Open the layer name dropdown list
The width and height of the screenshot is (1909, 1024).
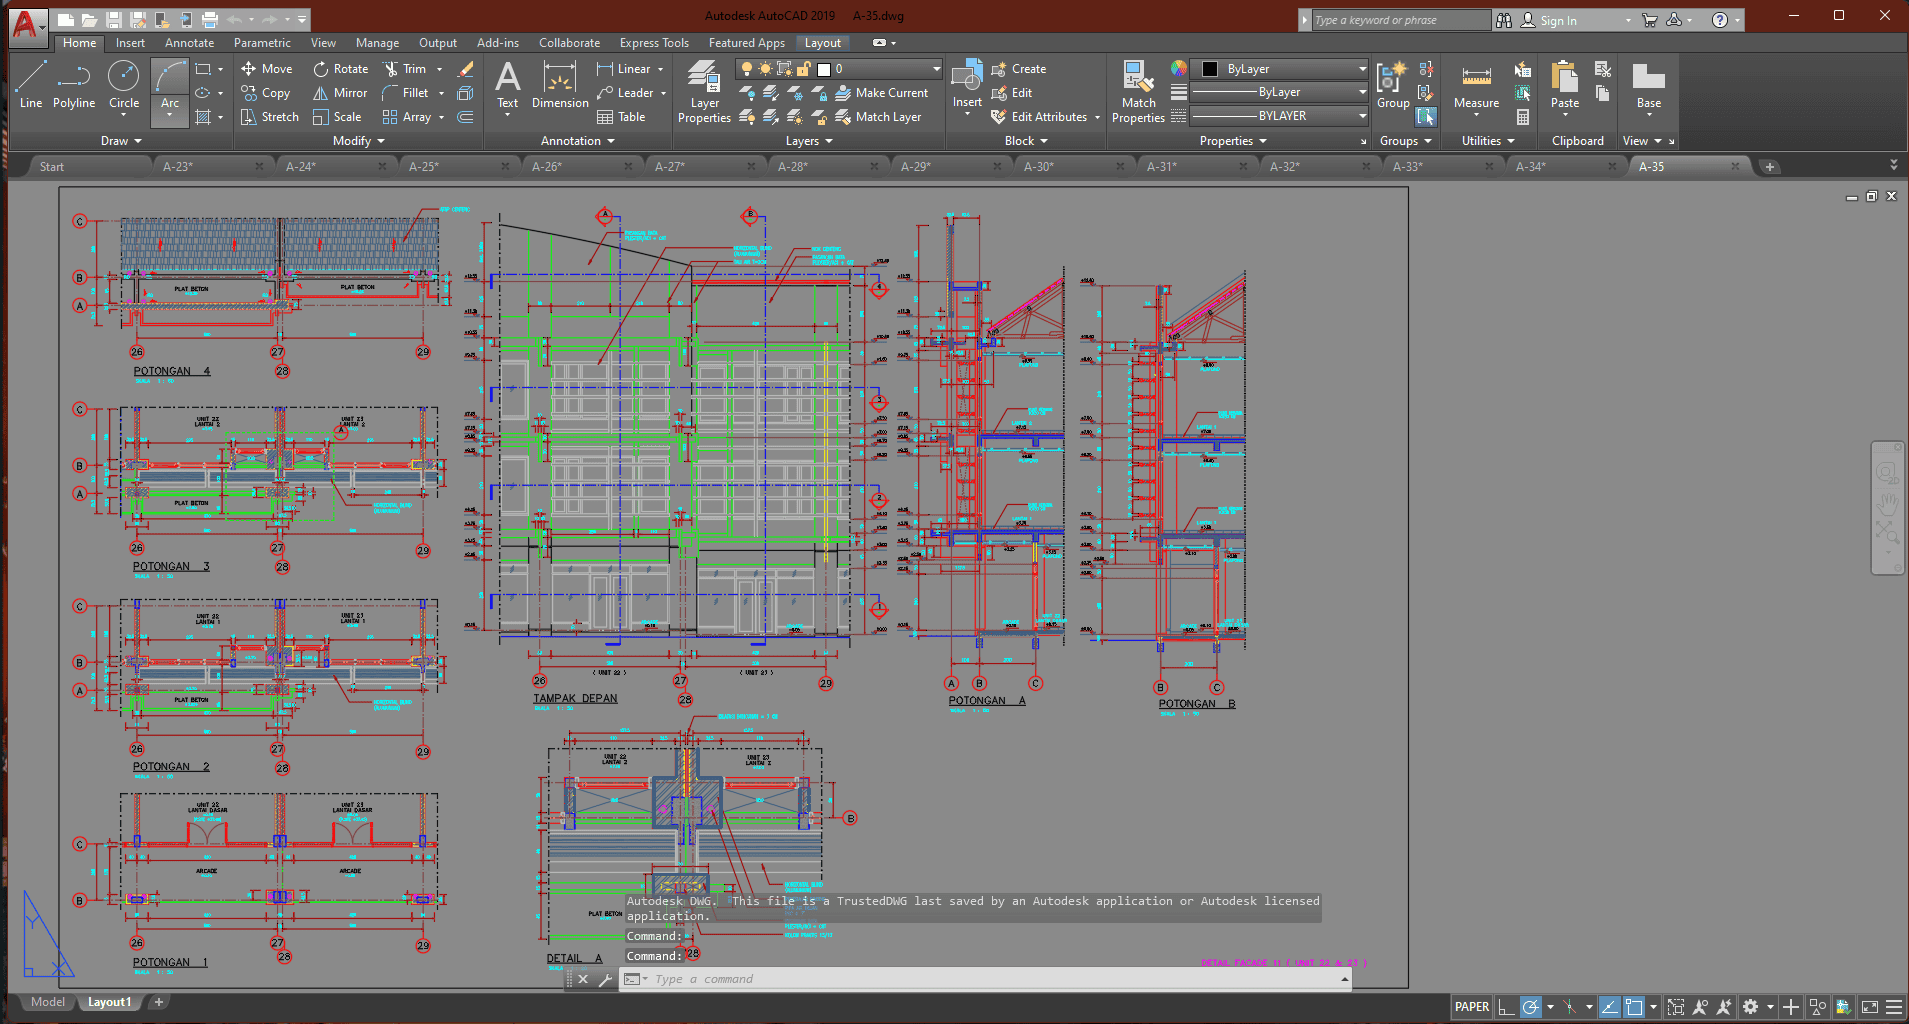point(936,69)
